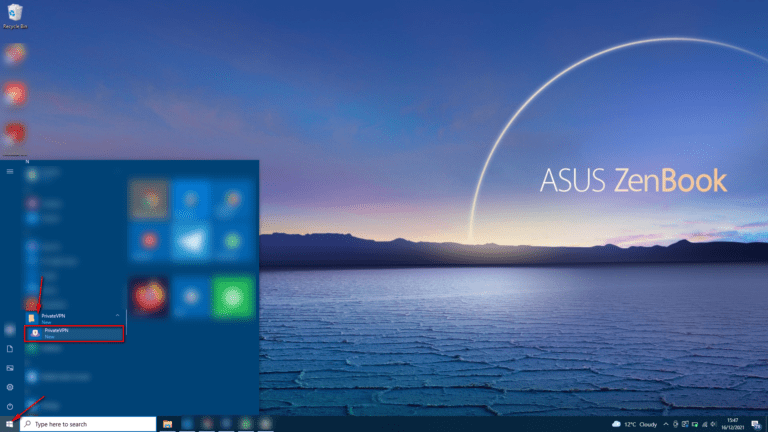Click the user account icon in Start sidebar
768x432 pixels.
pyautogui.click(x=10, y=329)
